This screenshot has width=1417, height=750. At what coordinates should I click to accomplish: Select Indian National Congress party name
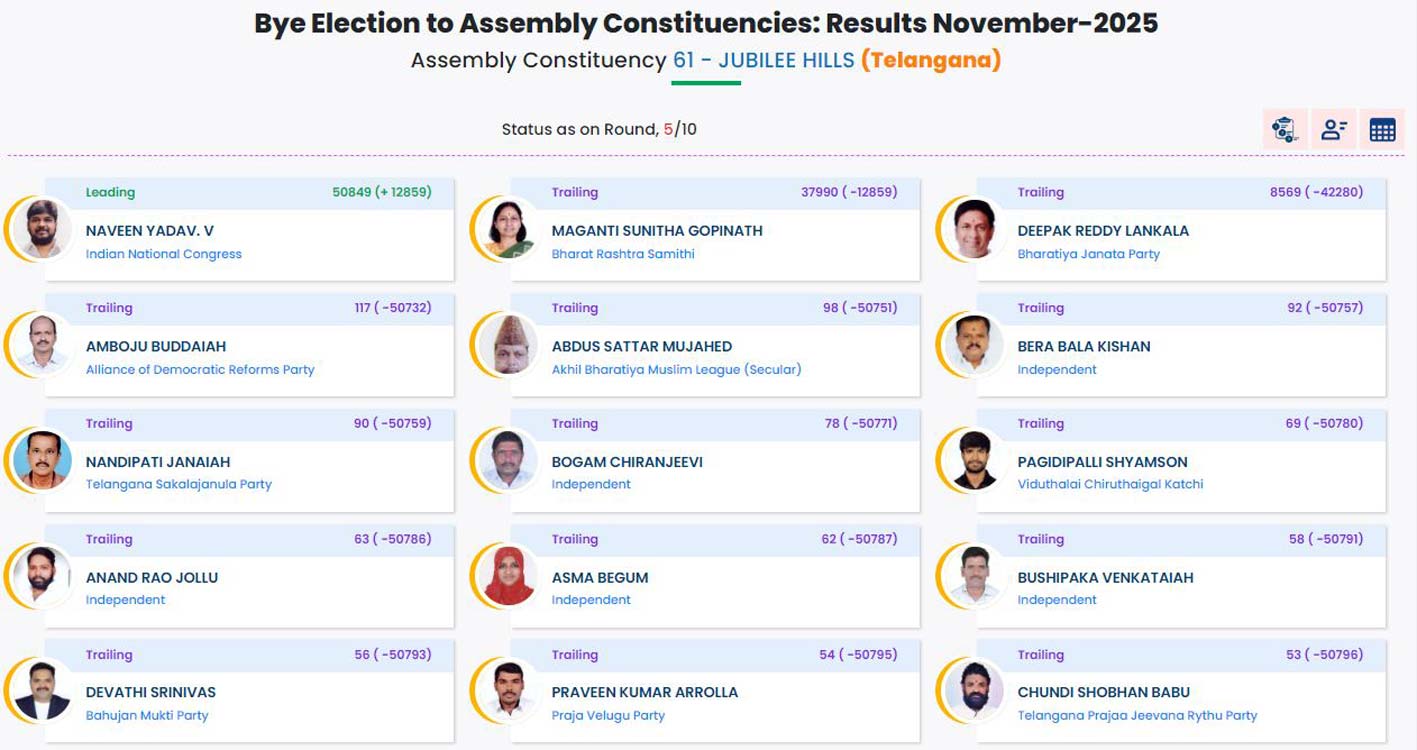point(162,253)
